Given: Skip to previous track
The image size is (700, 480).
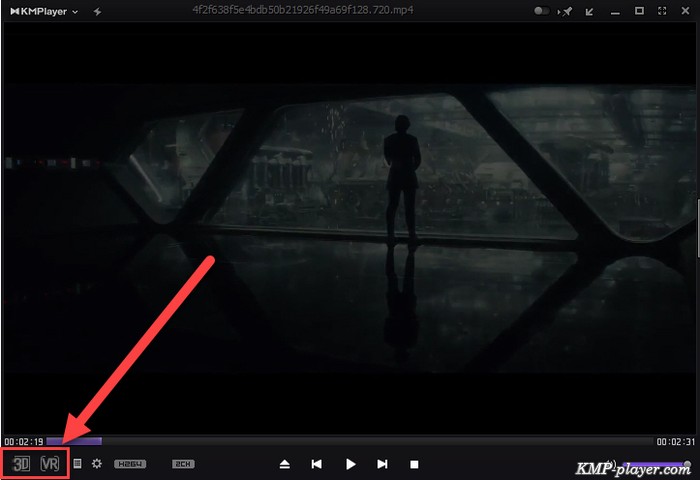Looking at the screenshot, I should pyautogui.click(x=317, y=464).
